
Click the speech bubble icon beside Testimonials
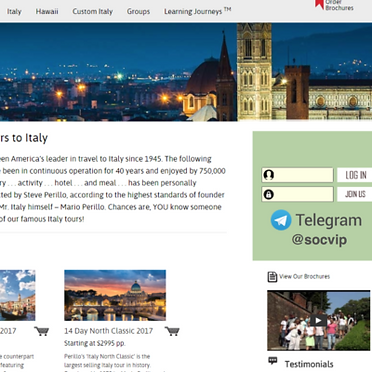tap(273, 360)
